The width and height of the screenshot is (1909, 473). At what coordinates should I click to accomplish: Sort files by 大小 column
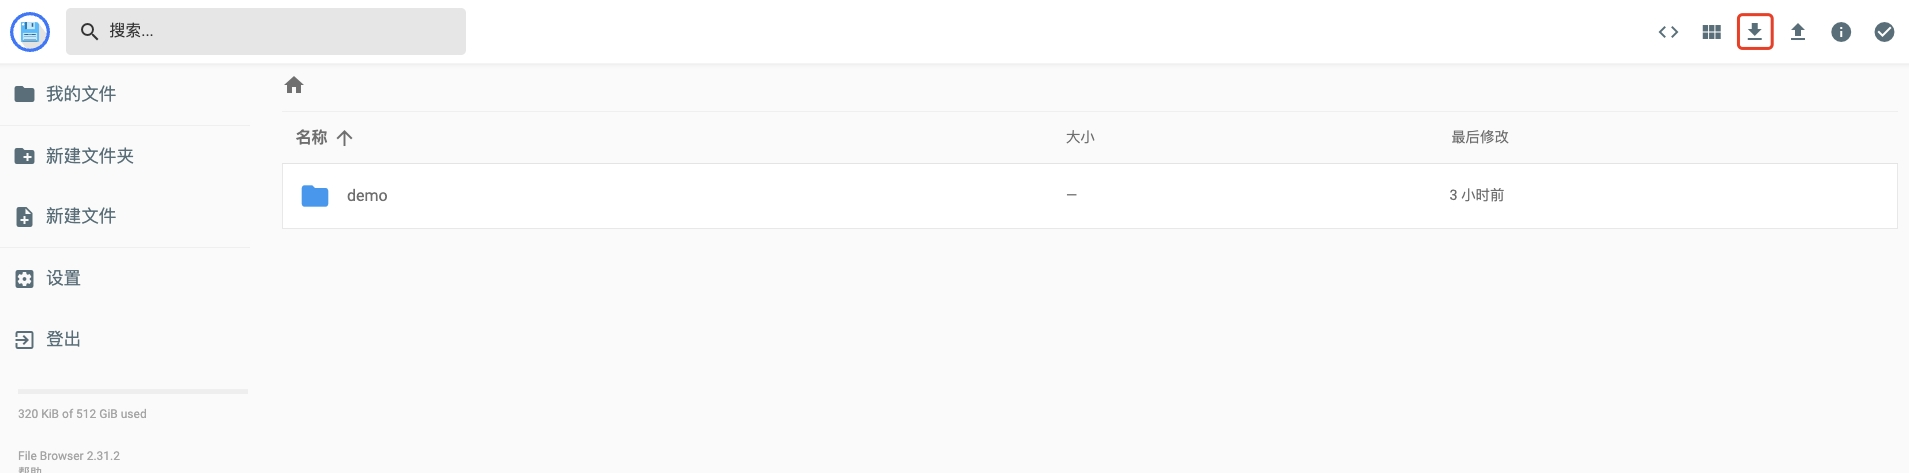1080,137
